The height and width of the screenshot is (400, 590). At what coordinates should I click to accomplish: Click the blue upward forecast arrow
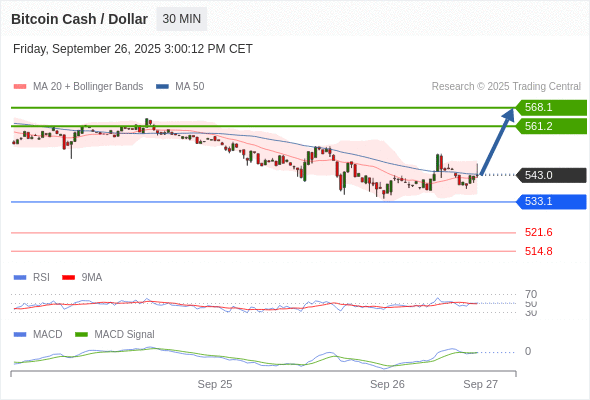(x=497, y=141)
